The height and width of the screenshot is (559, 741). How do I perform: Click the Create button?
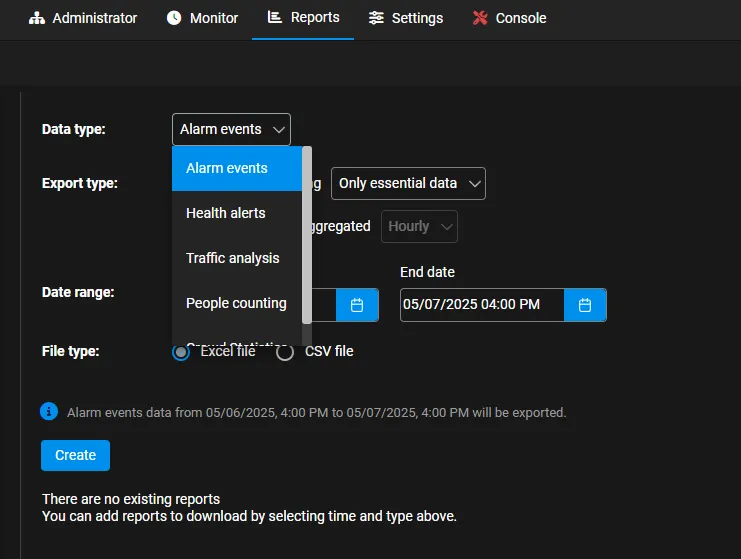[x=76, y=455]
